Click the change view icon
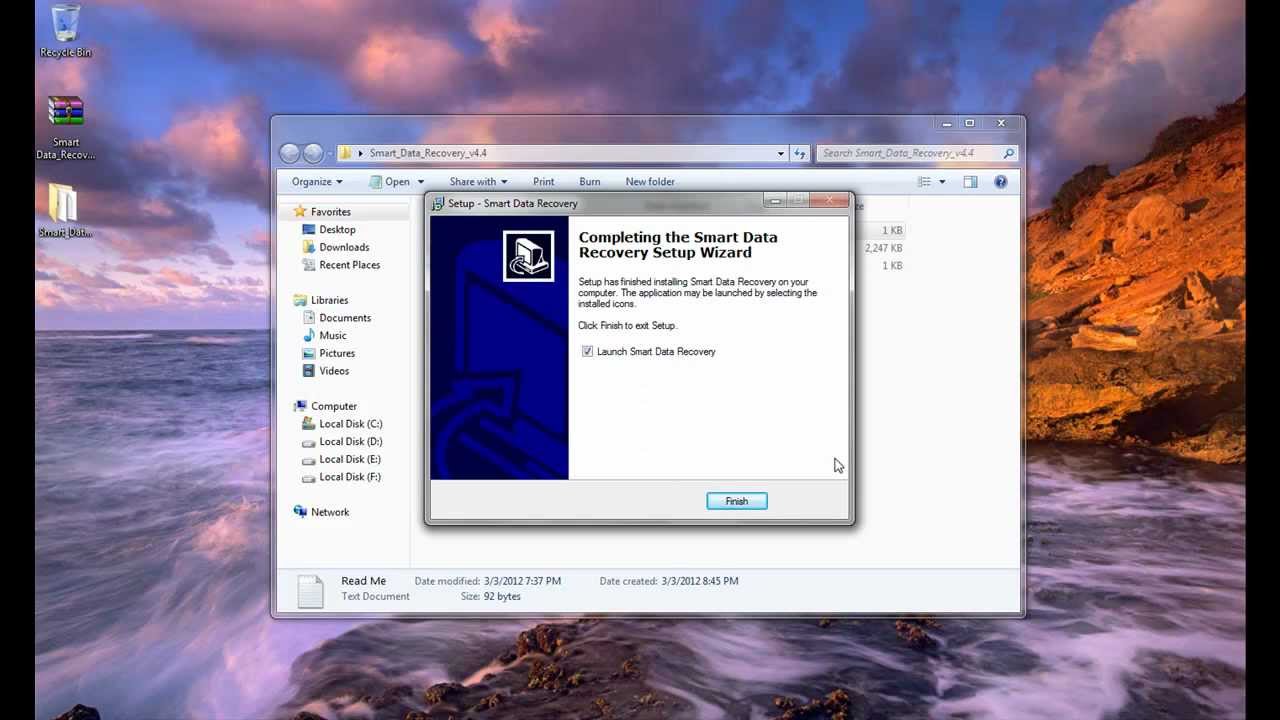 (x=925, y=182)
